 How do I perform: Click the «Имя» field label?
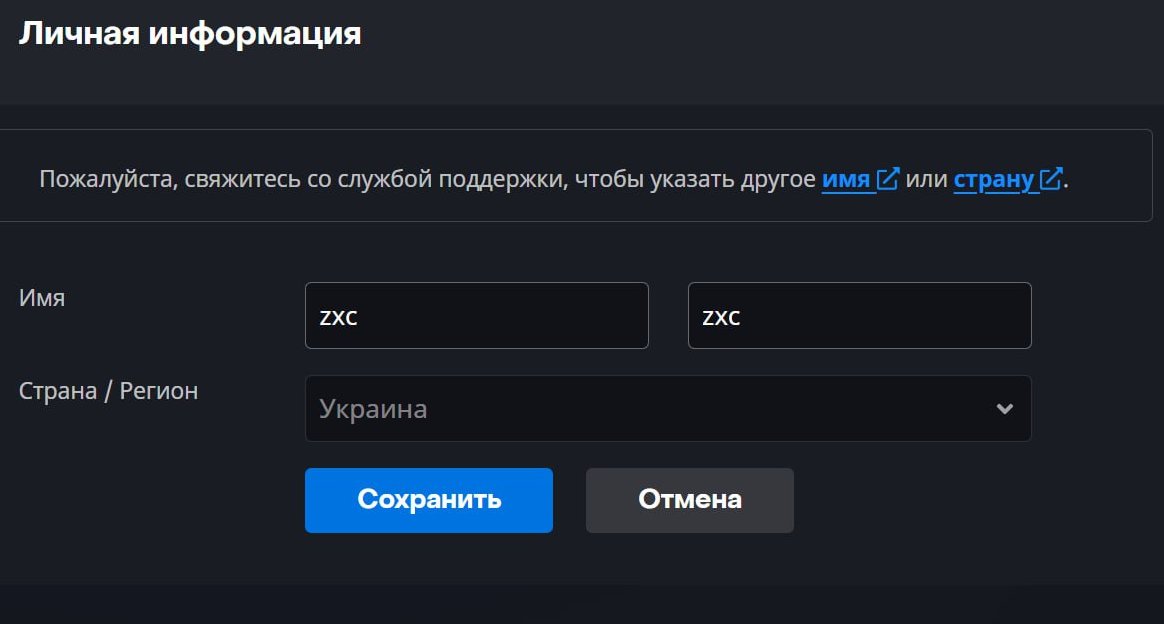pos(42,298)
